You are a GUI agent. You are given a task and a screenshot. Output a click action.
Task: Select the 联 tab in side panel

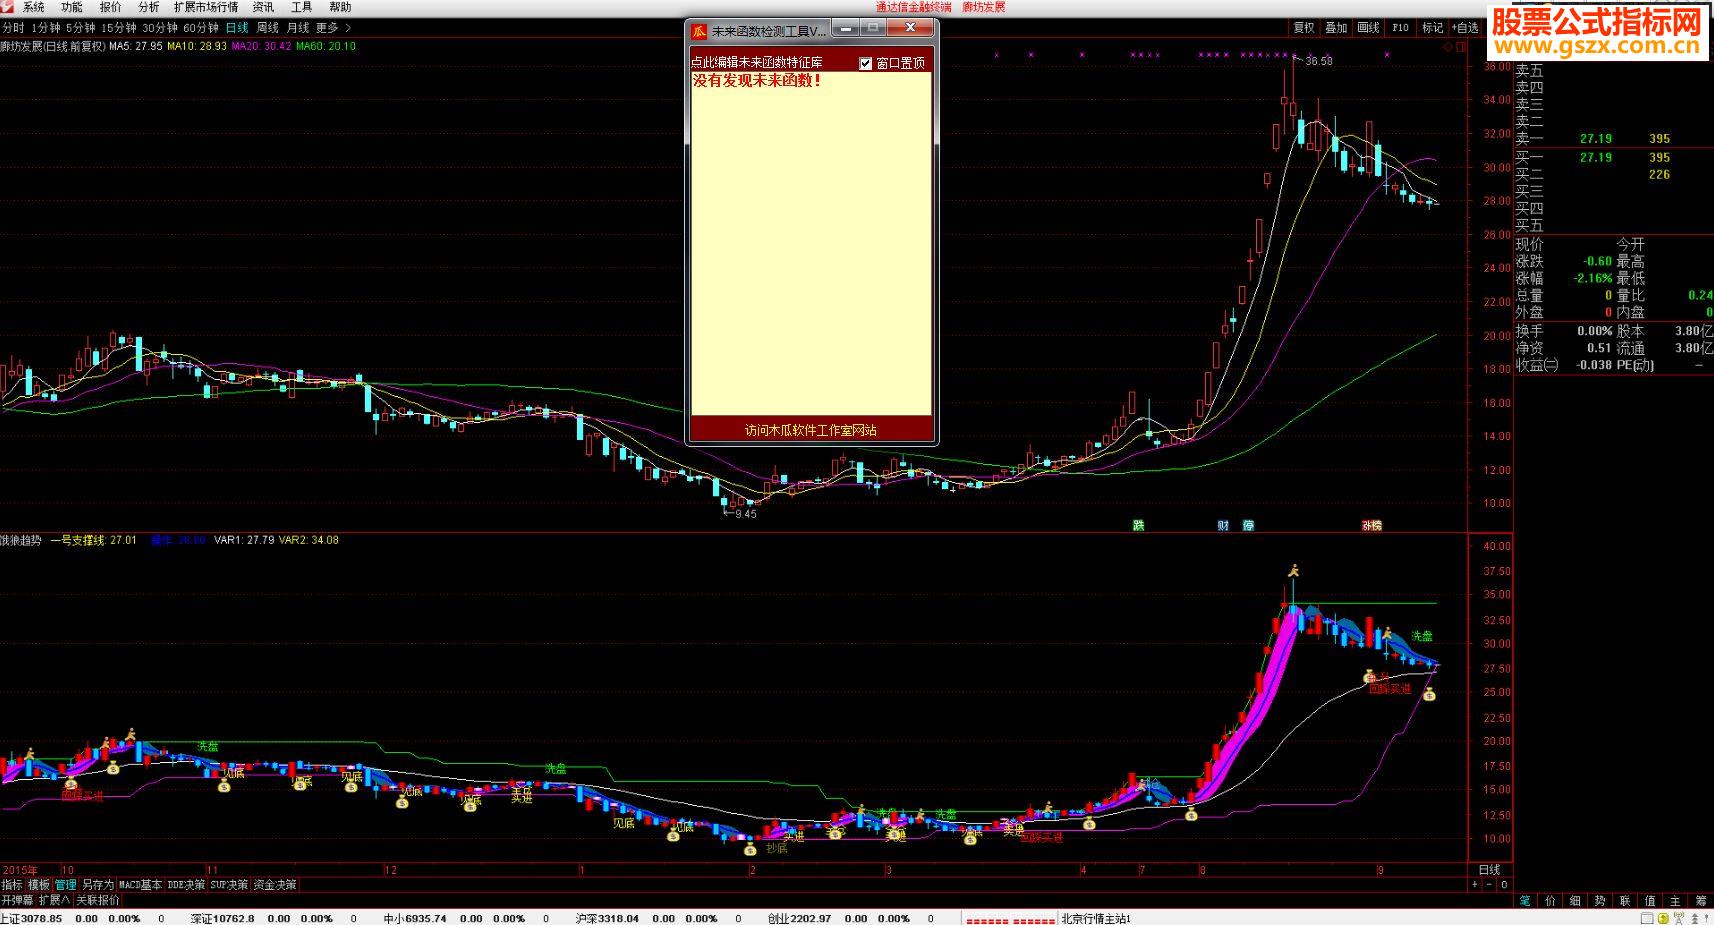[1625, 901]
